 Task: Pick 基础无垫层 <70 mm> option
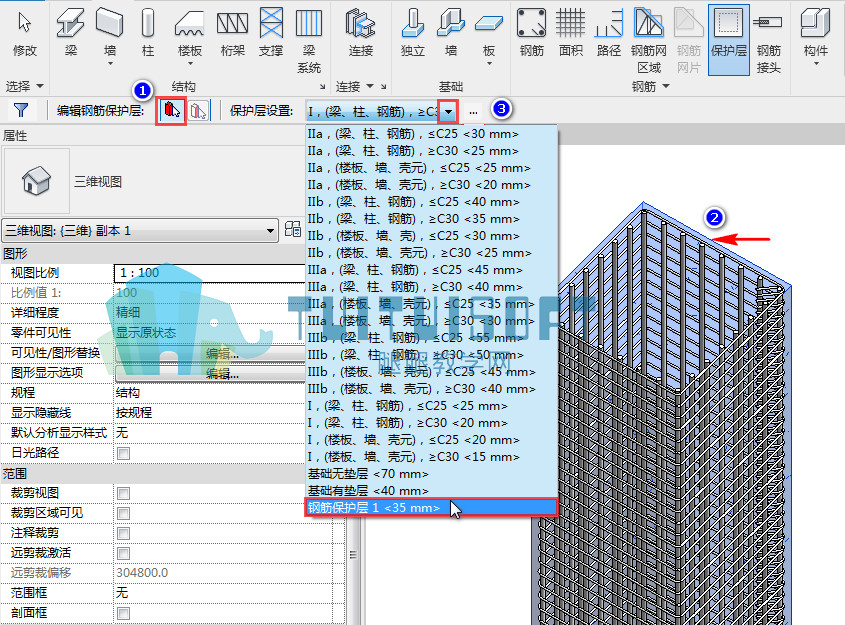tap(431, 474)
